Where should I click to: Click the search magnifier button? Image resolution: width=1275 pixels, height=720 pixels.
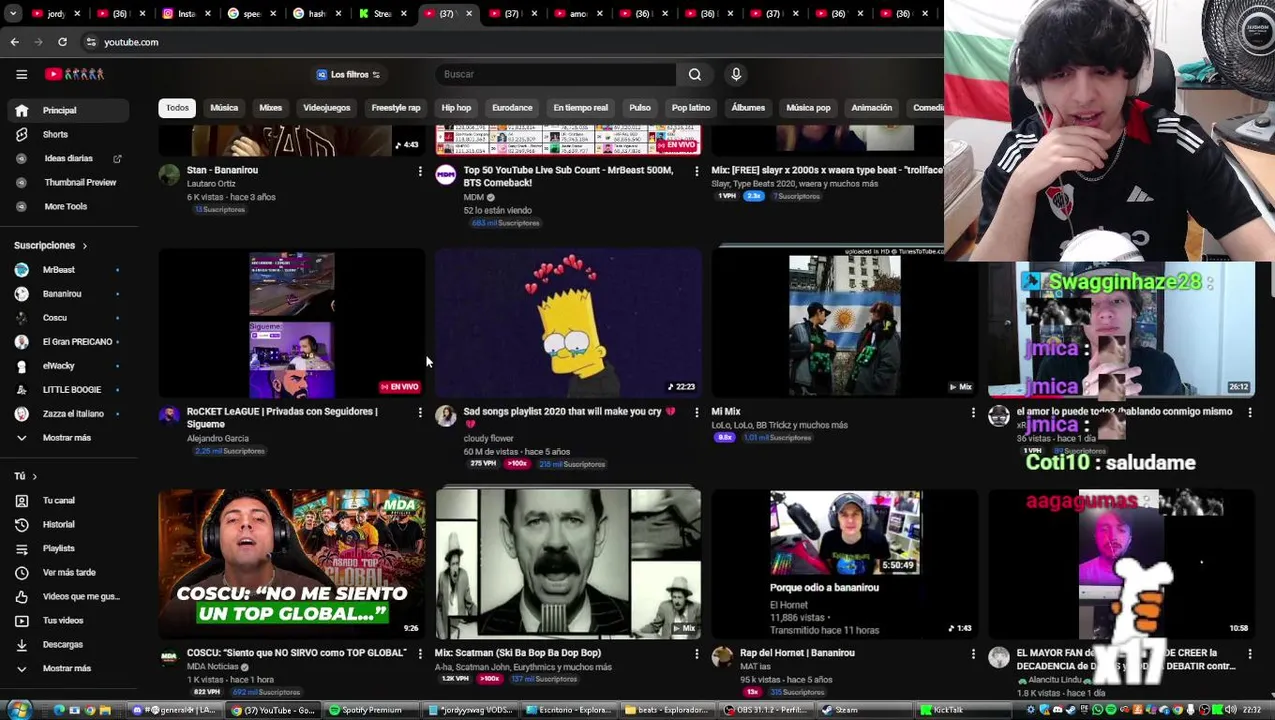coord(695,74)
